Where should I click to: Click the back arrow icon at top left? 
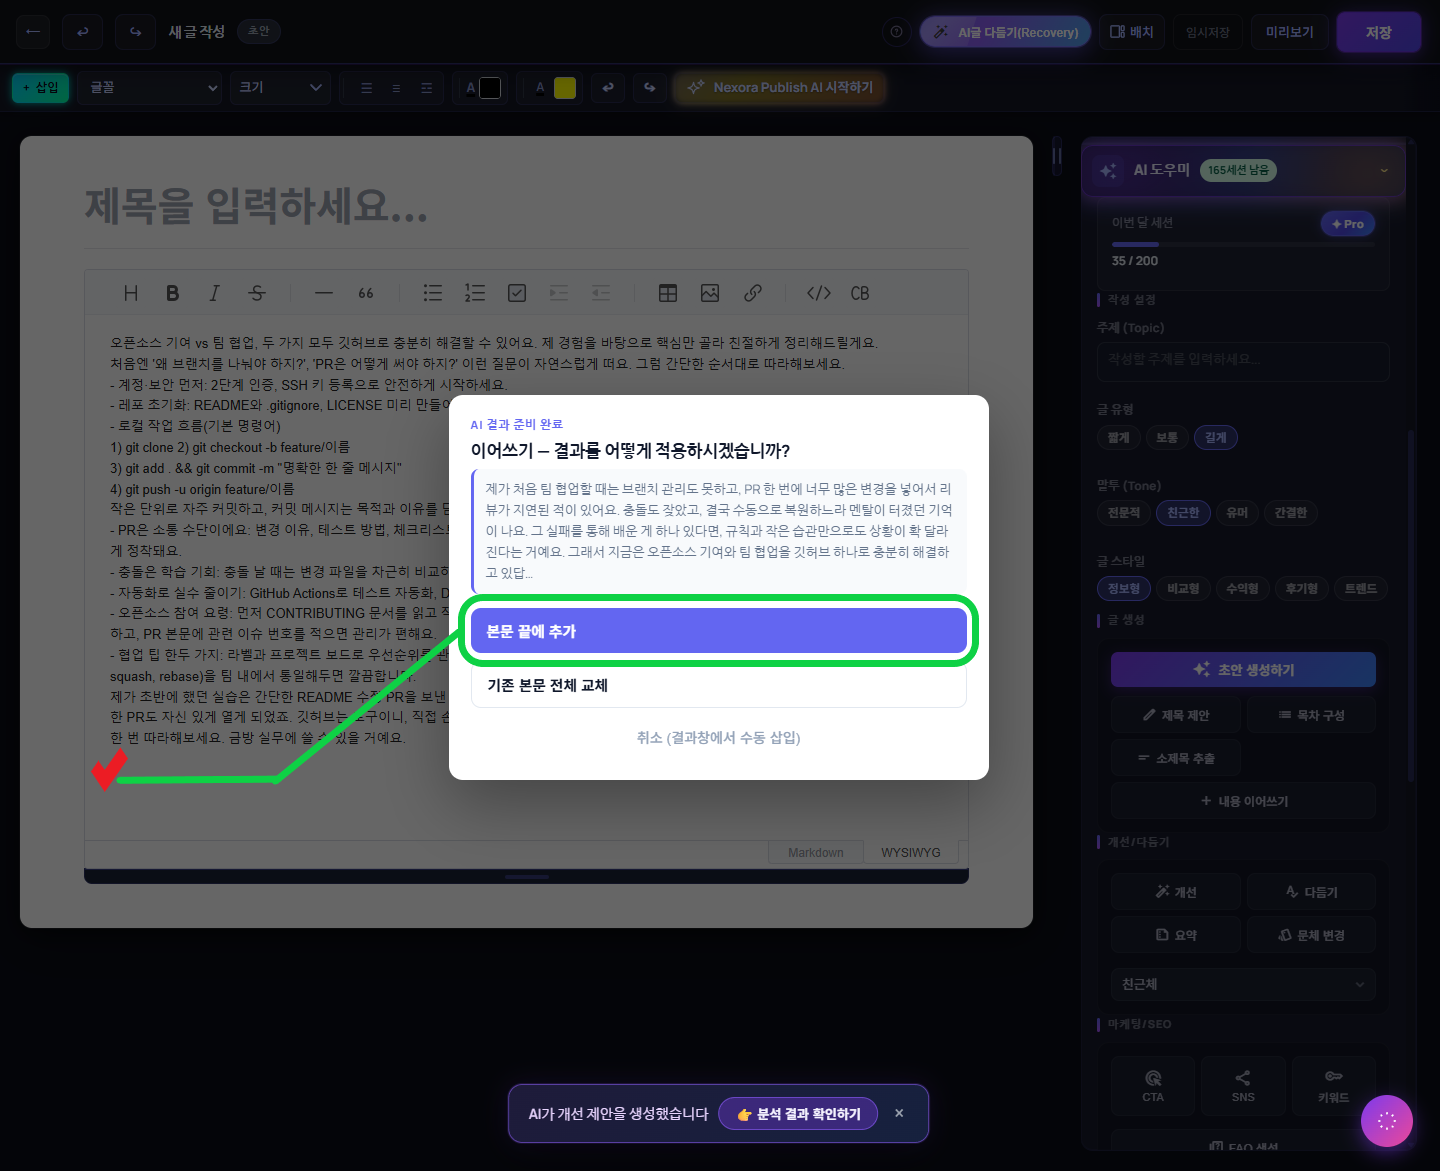(x=33, y=32)
